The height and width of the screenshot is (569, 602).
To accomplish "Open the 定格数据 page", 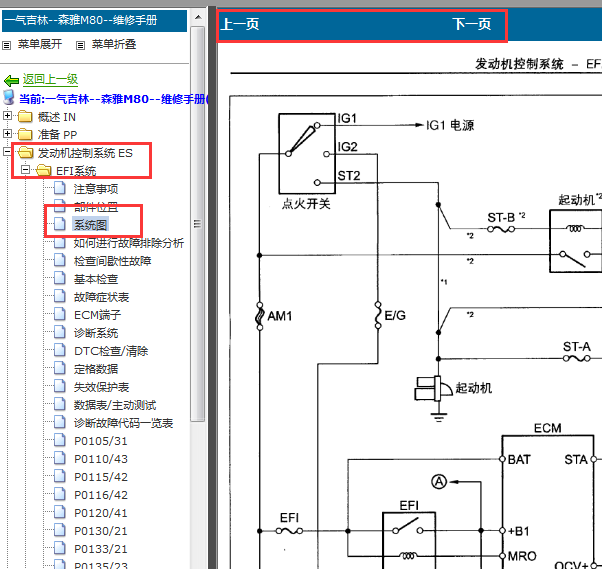I will [96, 369].
